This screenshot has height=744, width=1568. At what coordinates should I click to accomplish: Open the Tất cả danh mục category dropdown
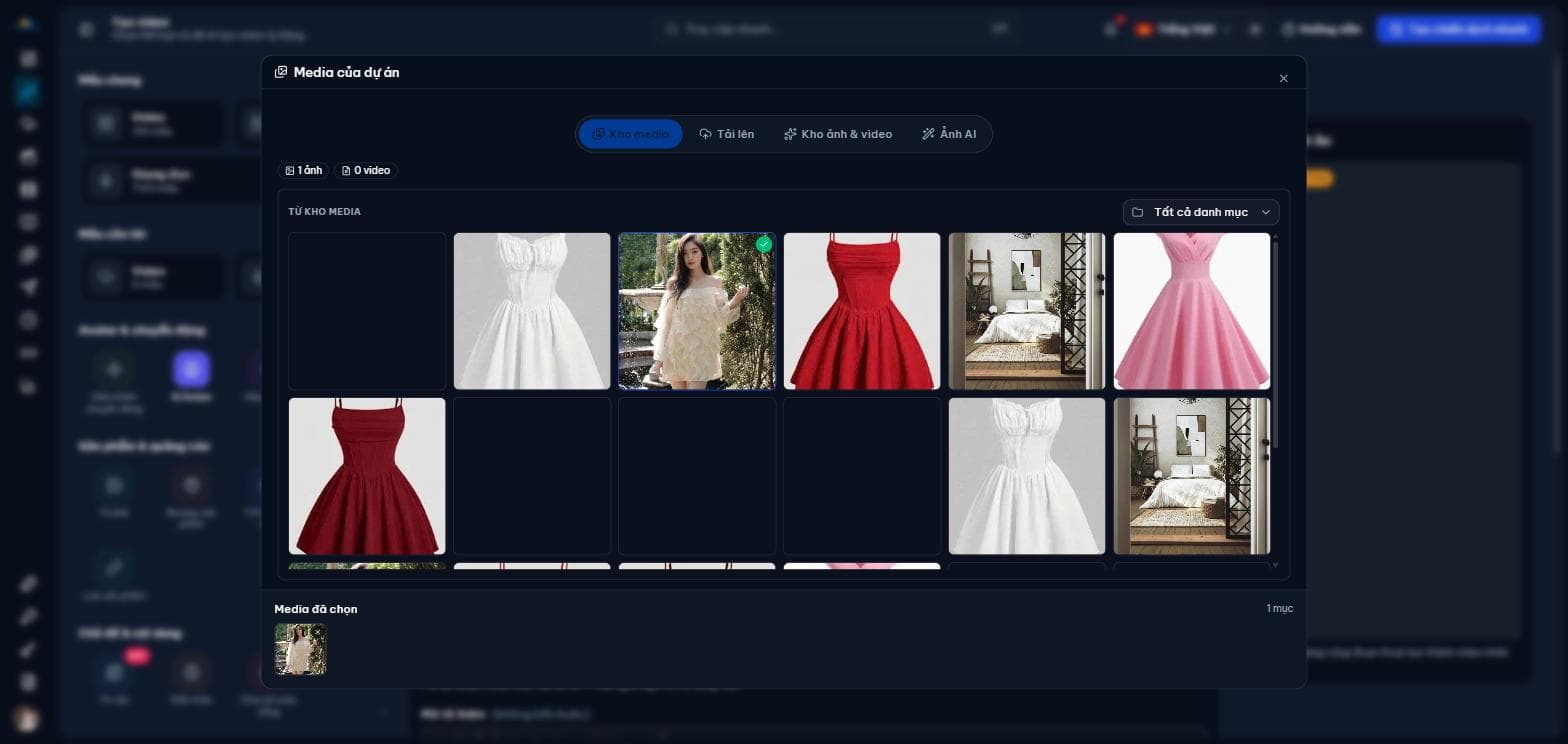(1201, 212)
